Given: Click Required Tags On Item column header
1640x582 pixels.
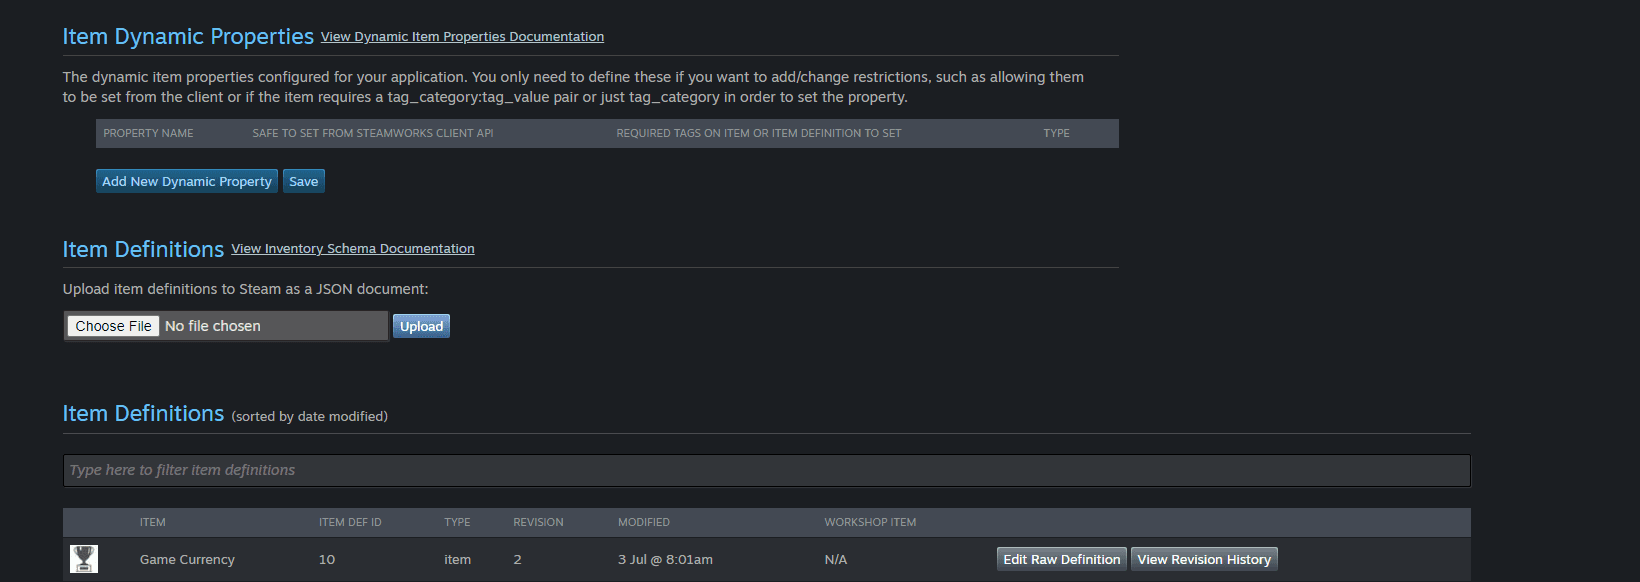Looking at the screenshot, I should [x=759, y=133].
